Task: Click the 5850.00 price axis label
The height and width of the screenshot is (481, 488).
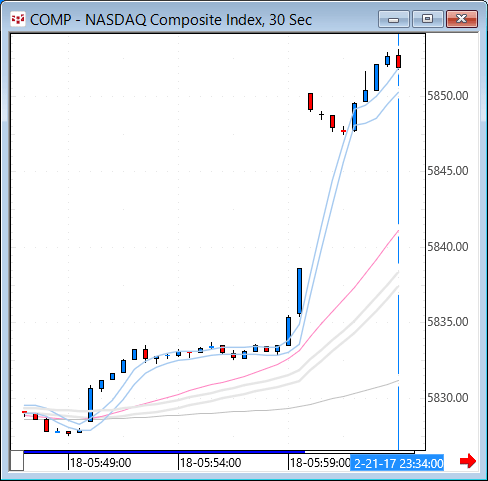Action: tap(448, 96)
